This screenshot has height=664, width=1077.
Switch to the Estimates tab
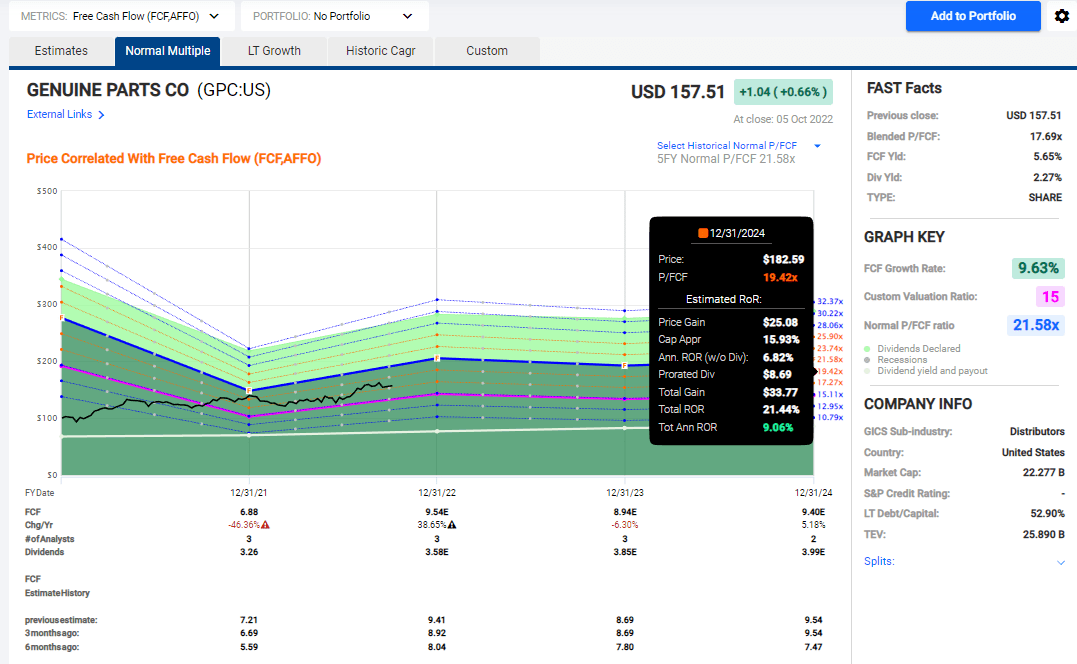tap(61, 51)
